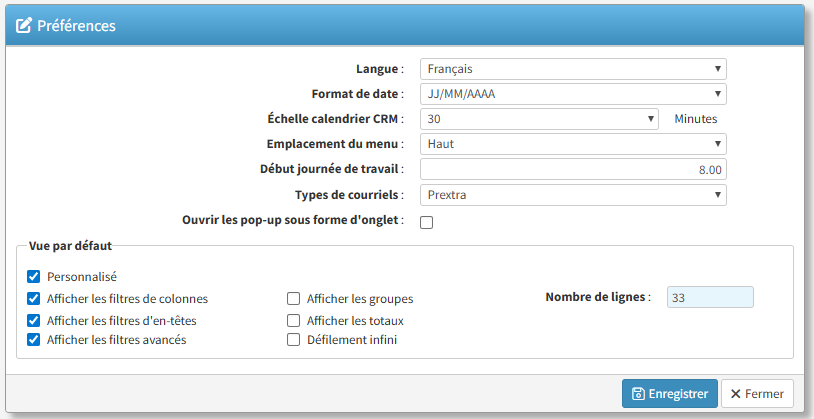Disable Afficher les filtres de colonnes

pos(34,298)
